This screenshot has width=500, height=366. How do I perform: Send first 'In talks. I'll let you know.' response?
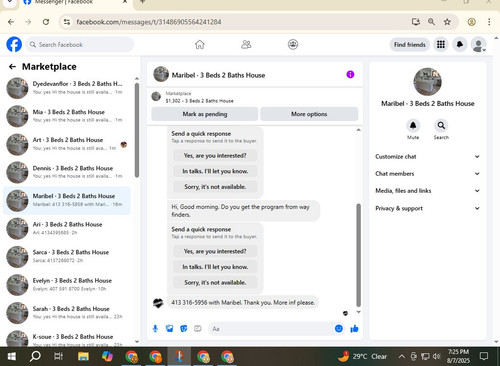(215, 171)
